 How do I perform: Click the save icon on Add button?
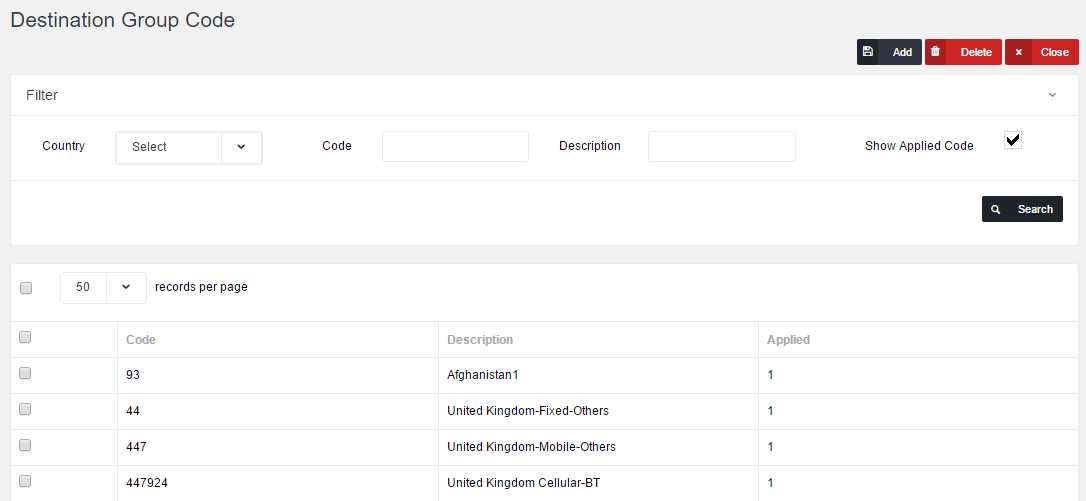tap(868, 52)
